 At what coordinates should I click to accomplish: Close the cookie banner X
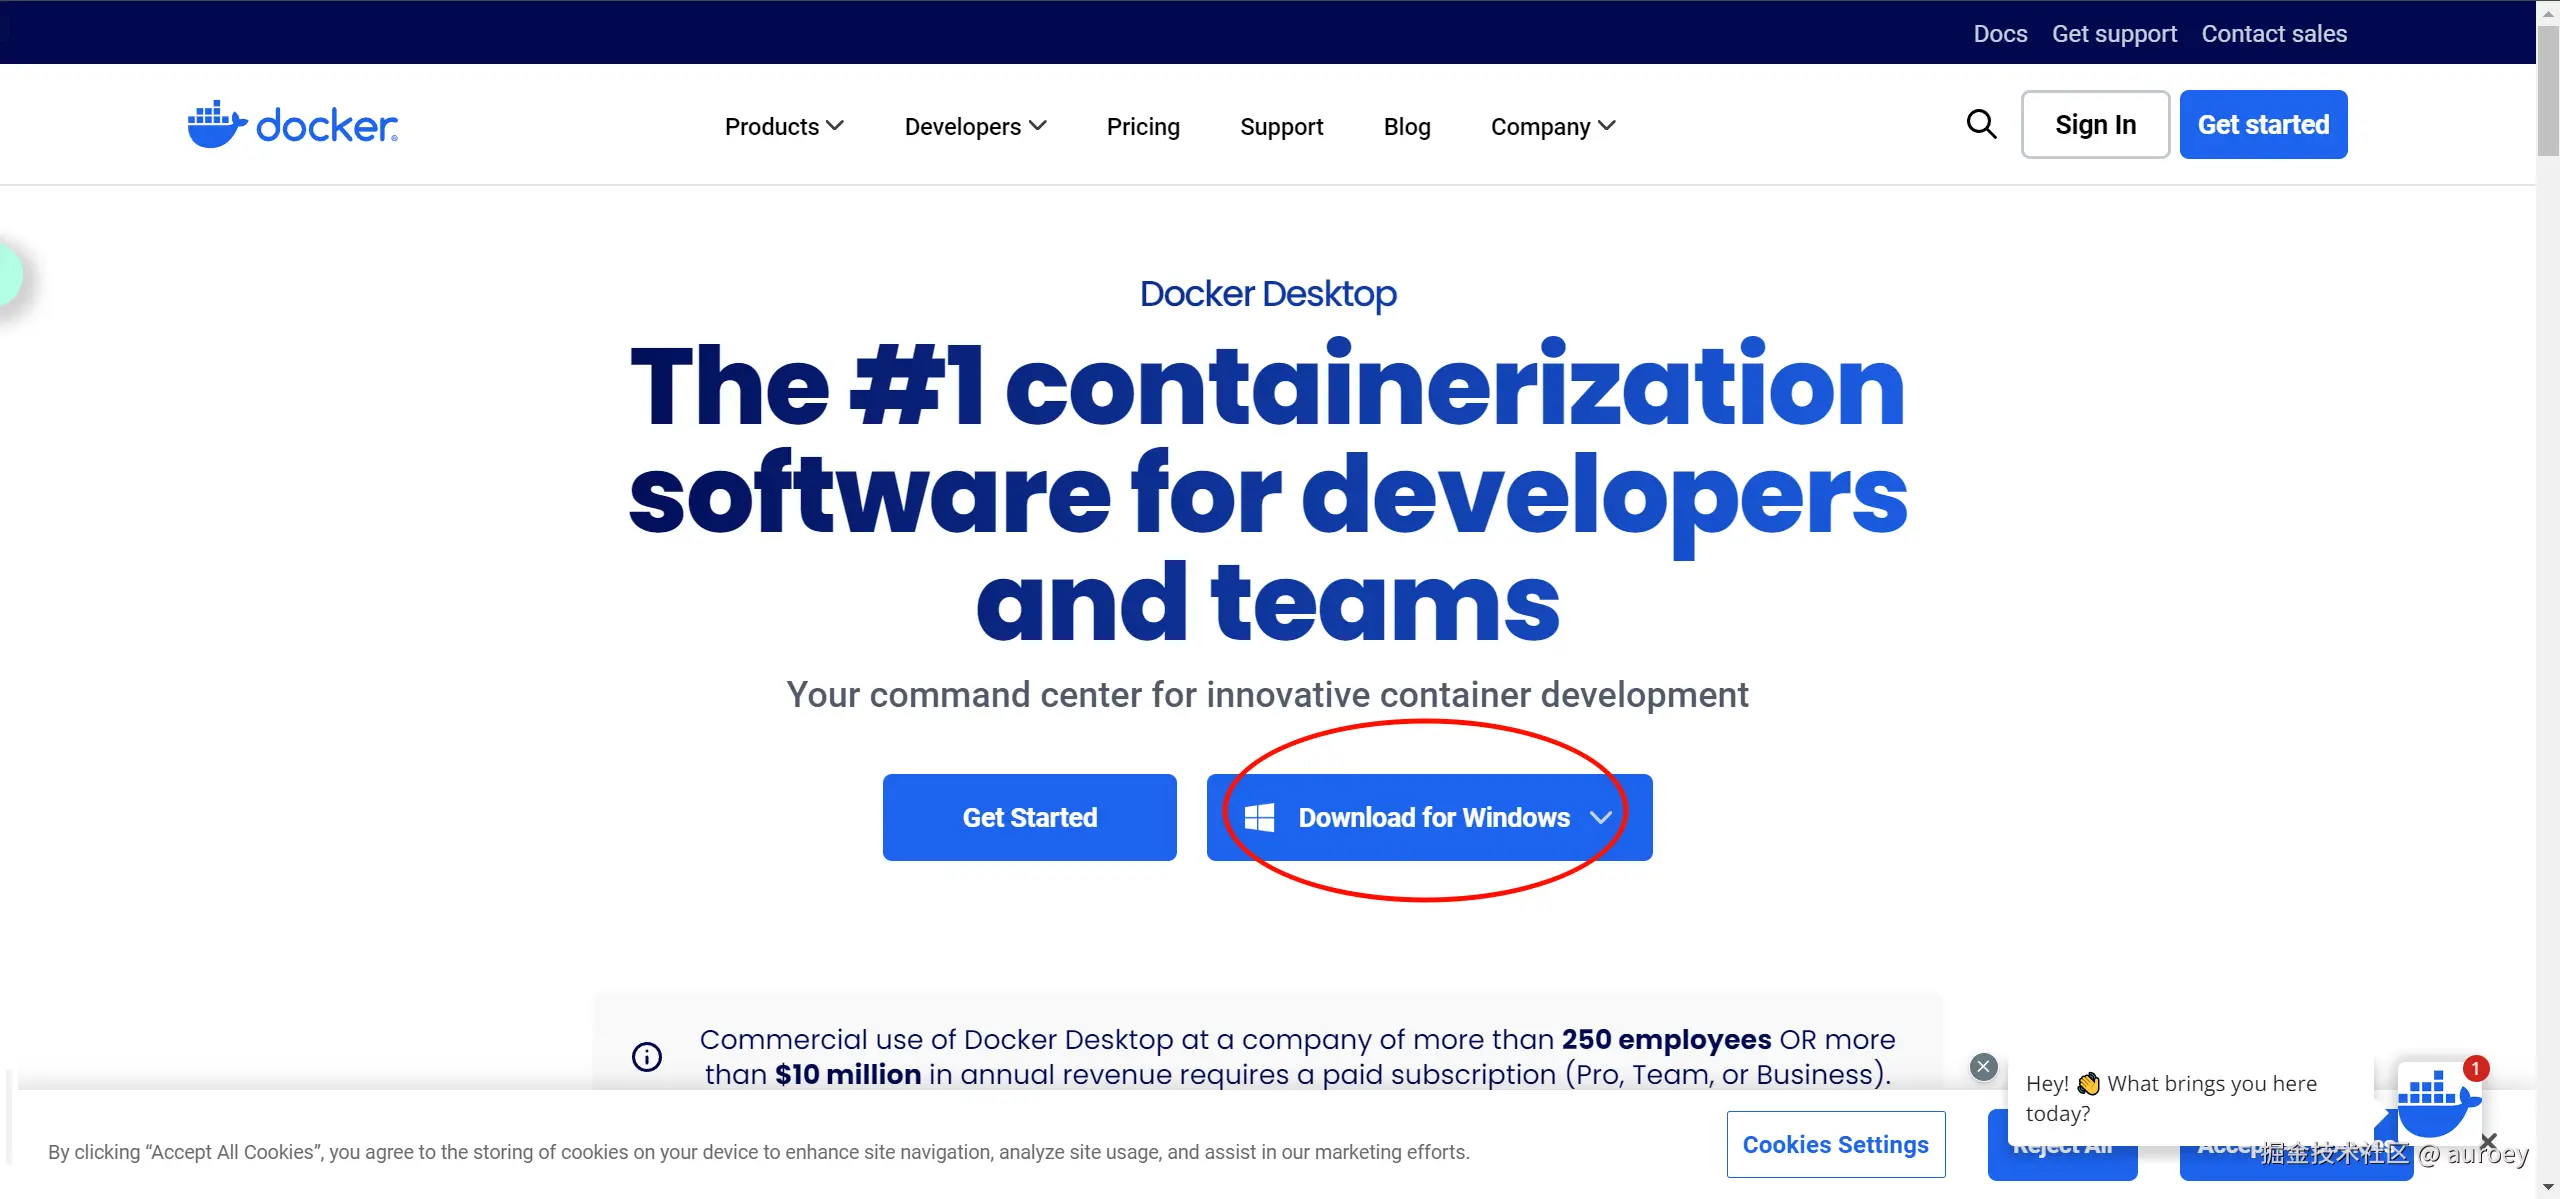coord(2489,1141)
